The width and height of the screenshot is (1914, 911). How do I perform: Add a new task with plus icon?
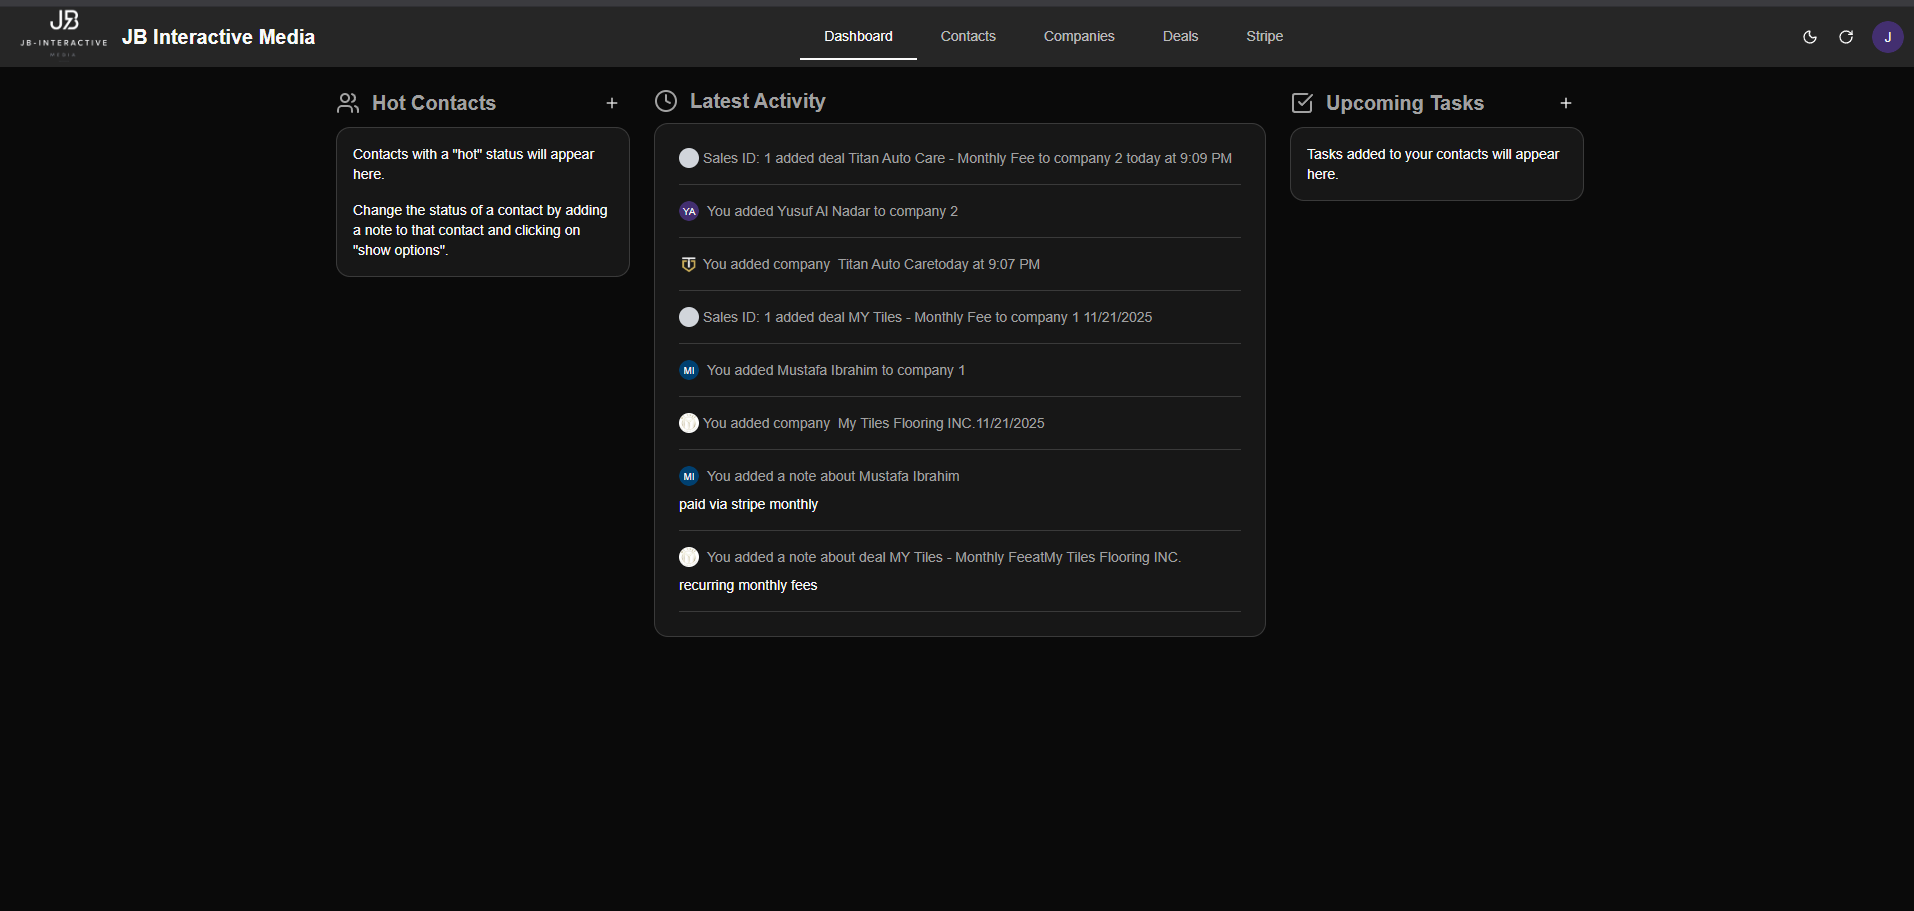pyautogui.click(x=1566, y=103)
